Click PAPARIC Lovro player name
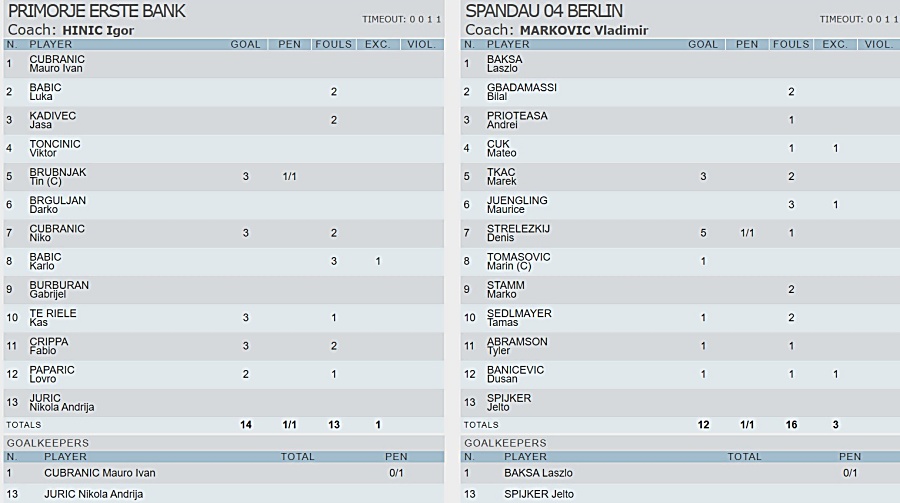This screenshot has height=503, width=900. (52, 374)
